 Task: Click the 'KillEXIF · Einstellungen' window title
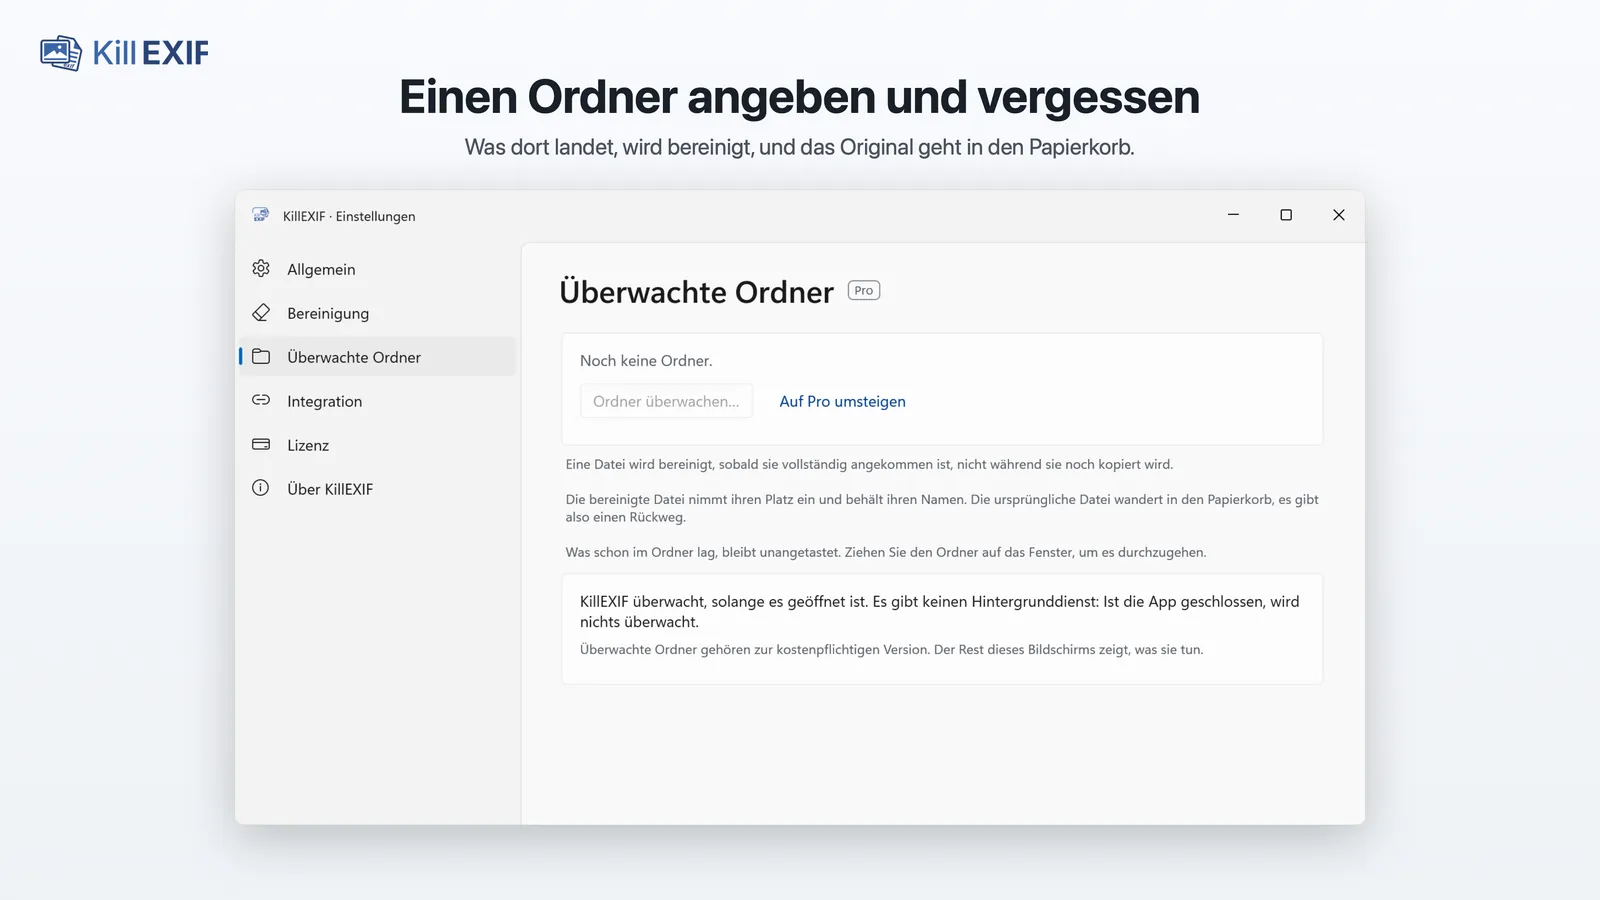tap(349, 216)
